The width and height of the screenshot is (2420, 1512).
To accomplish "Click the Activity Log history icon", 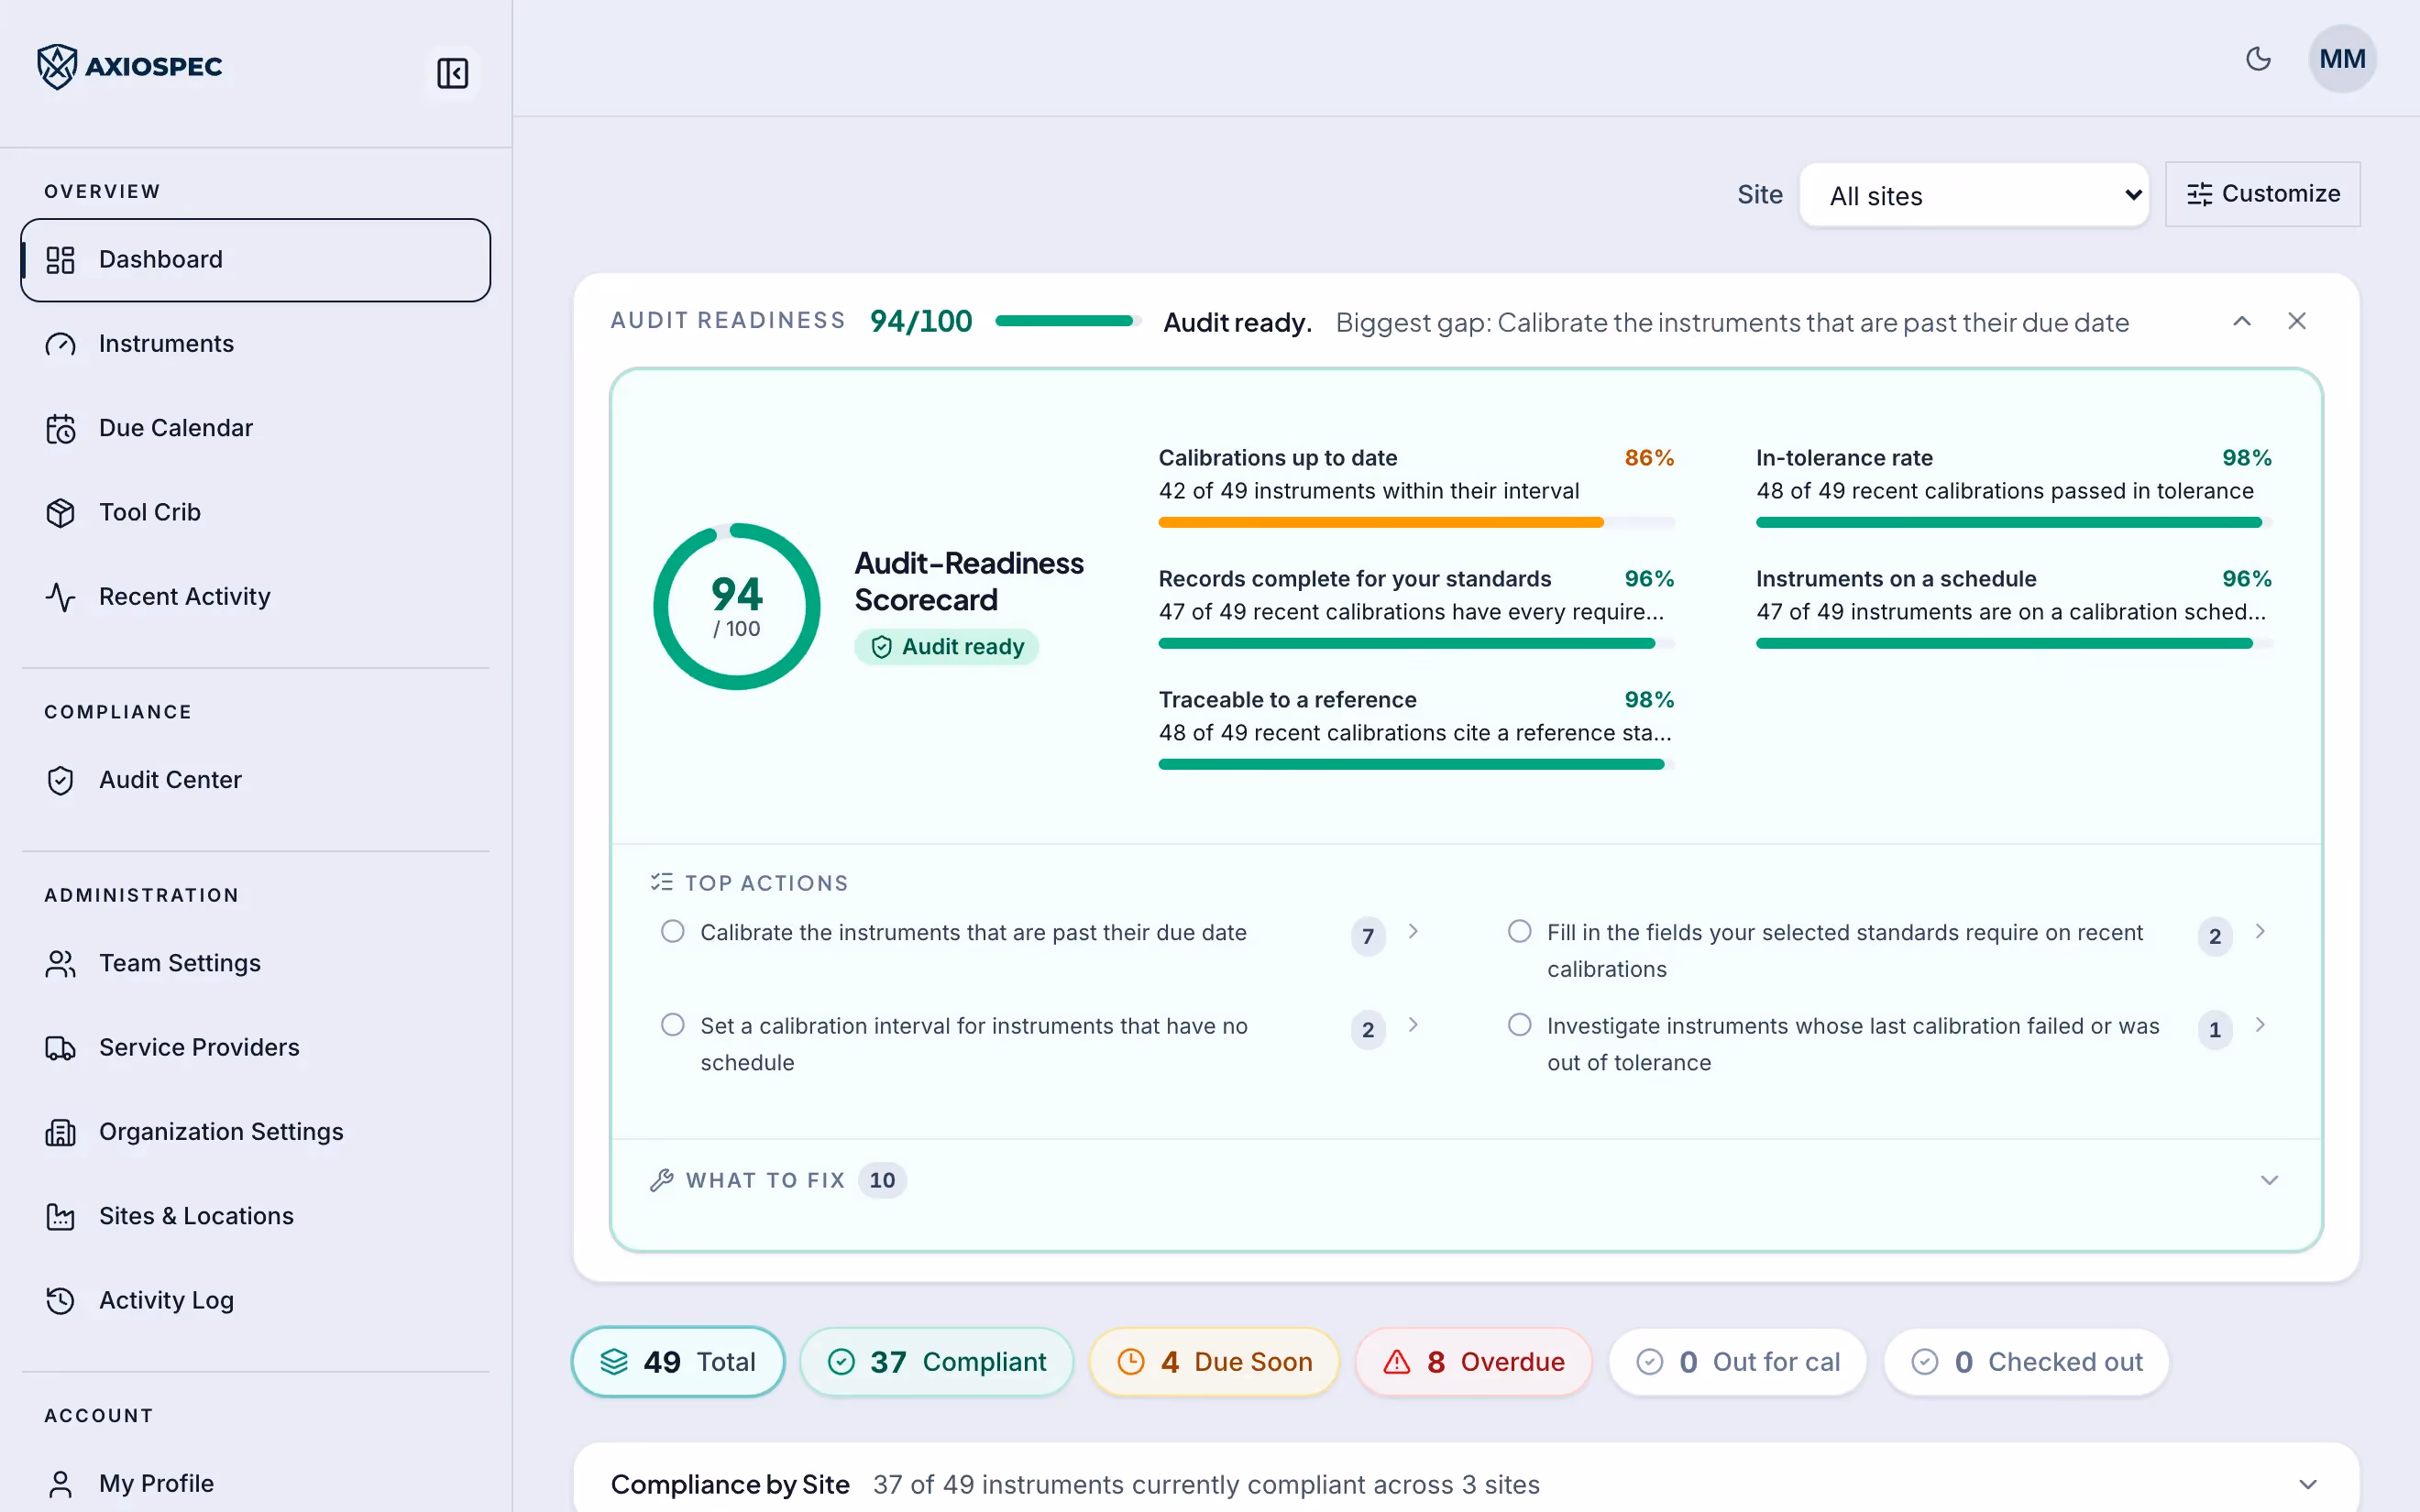I will [x=61, y=1300].
